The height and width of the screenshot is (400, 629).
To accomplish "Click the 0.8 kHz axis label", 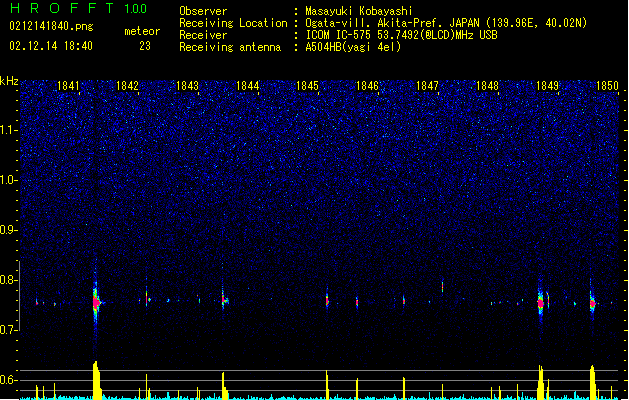I will point(9,280).
